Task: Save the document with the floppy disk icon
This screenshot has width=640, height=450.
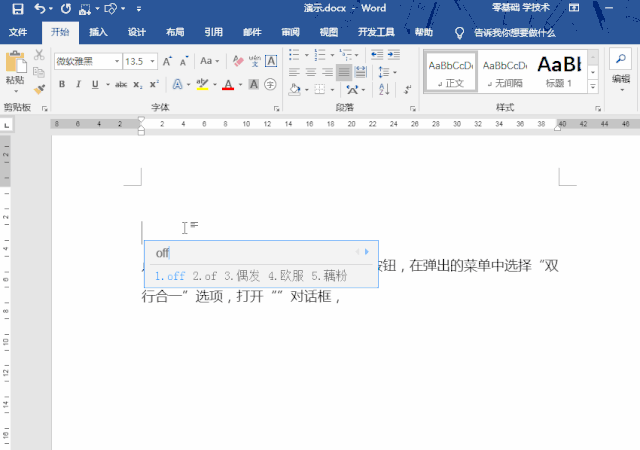Action: click(18, 9)
